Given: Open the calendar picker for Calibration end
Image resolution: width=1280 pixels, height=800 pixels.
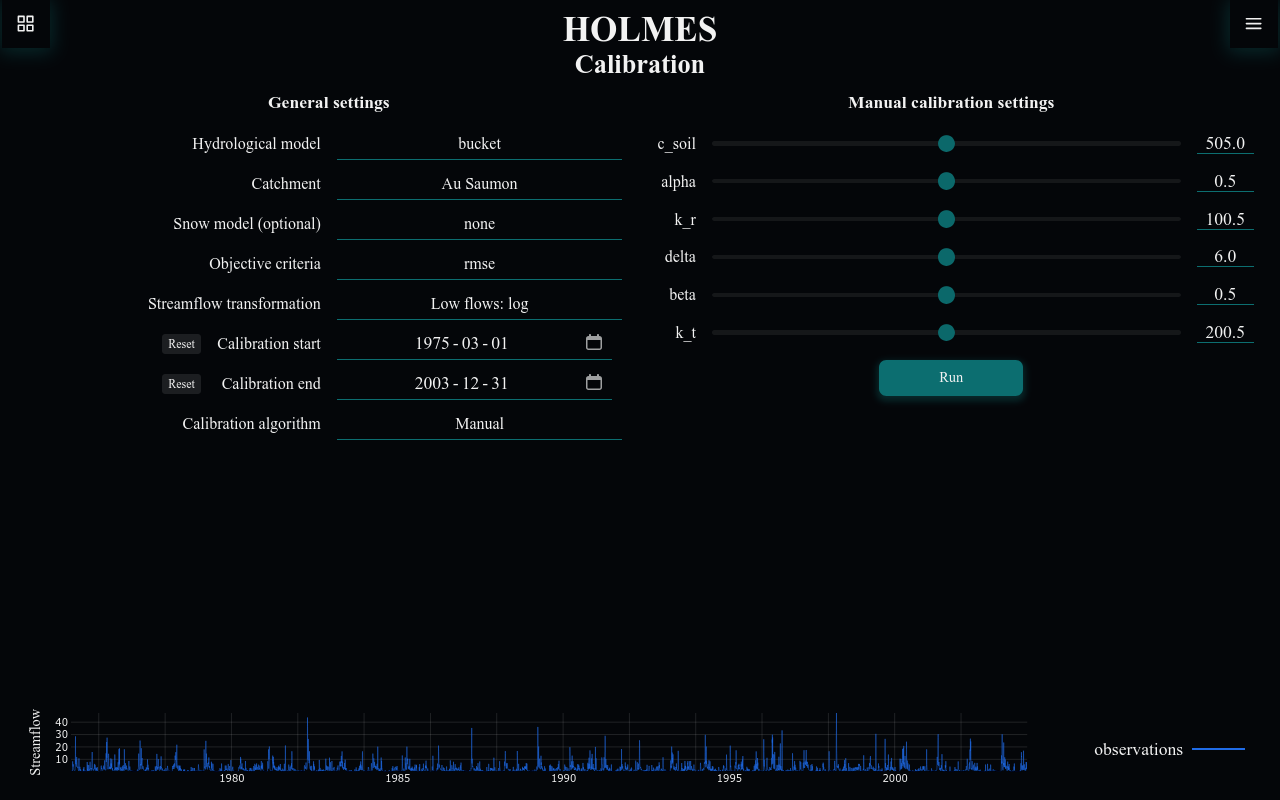Looking at the screenshot, I should (593, 382).
